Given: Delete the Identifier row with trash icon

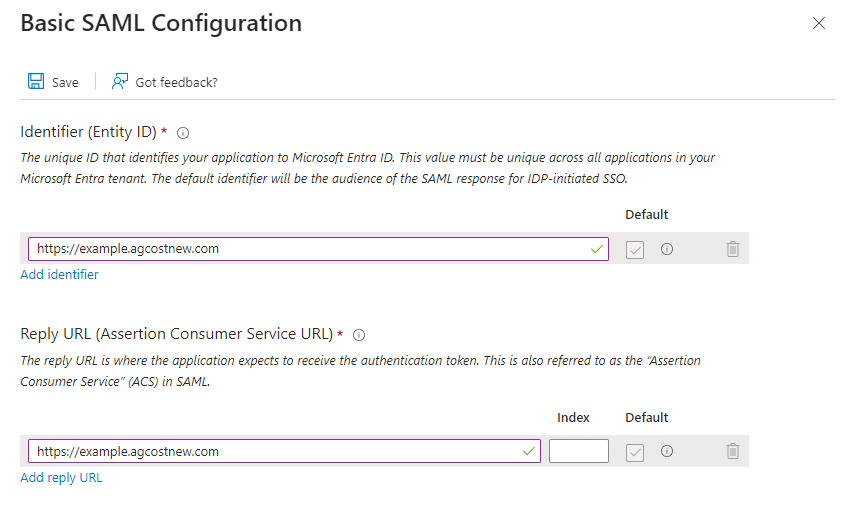Looking at the screenshot, I should click(733, 249).
